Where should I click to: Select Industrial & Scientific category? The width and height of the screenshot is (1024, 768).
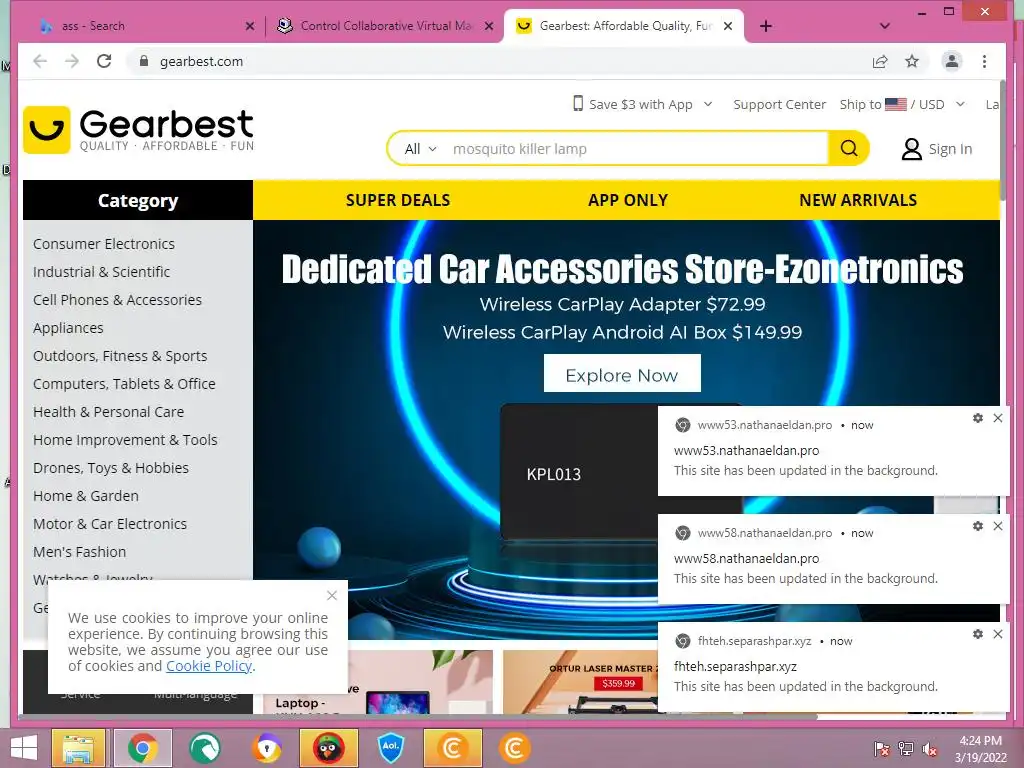coord(101,272)
